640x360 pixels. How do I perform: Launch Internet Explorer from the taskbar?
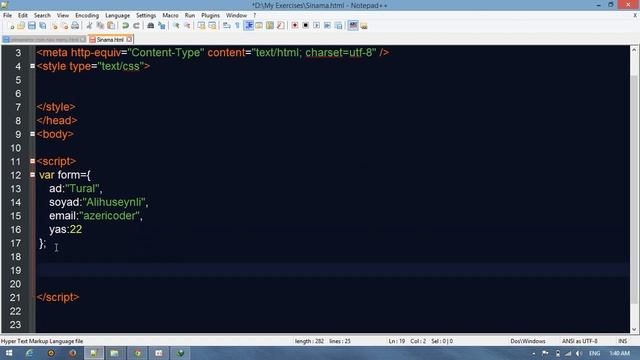[29, 353]
